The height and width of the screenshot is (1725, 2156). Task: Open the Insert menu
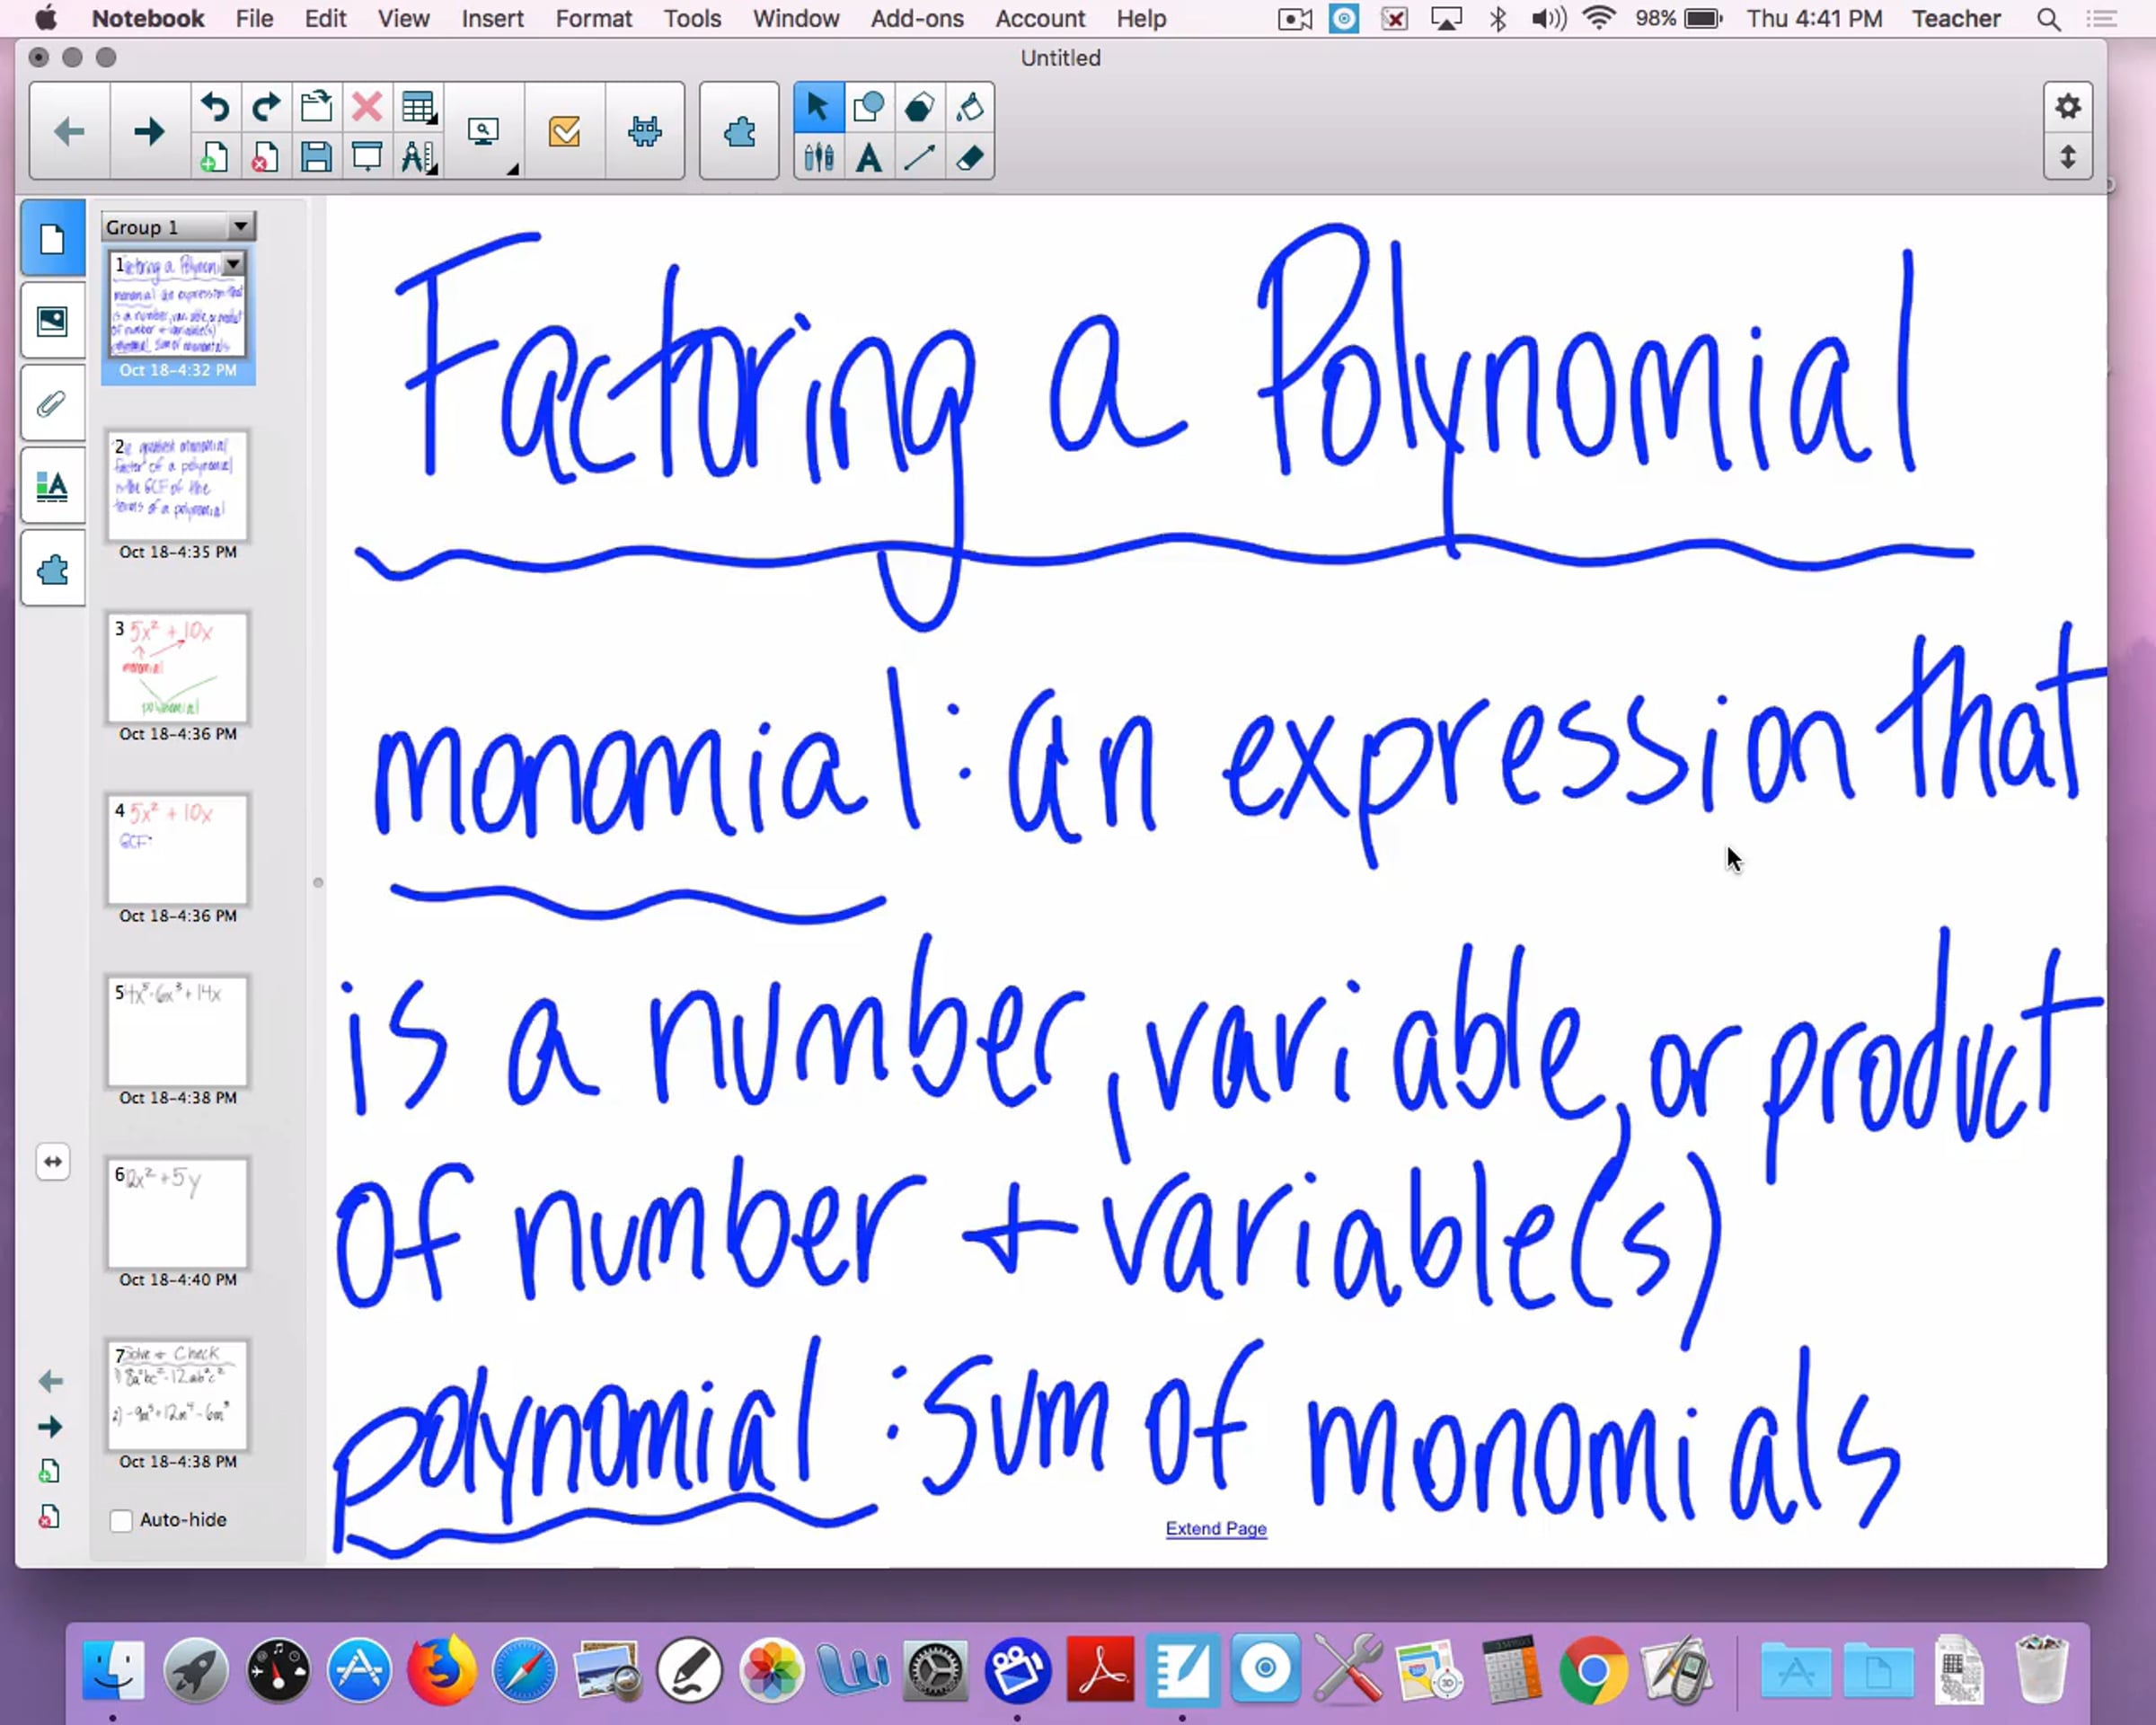coord(492,19)
